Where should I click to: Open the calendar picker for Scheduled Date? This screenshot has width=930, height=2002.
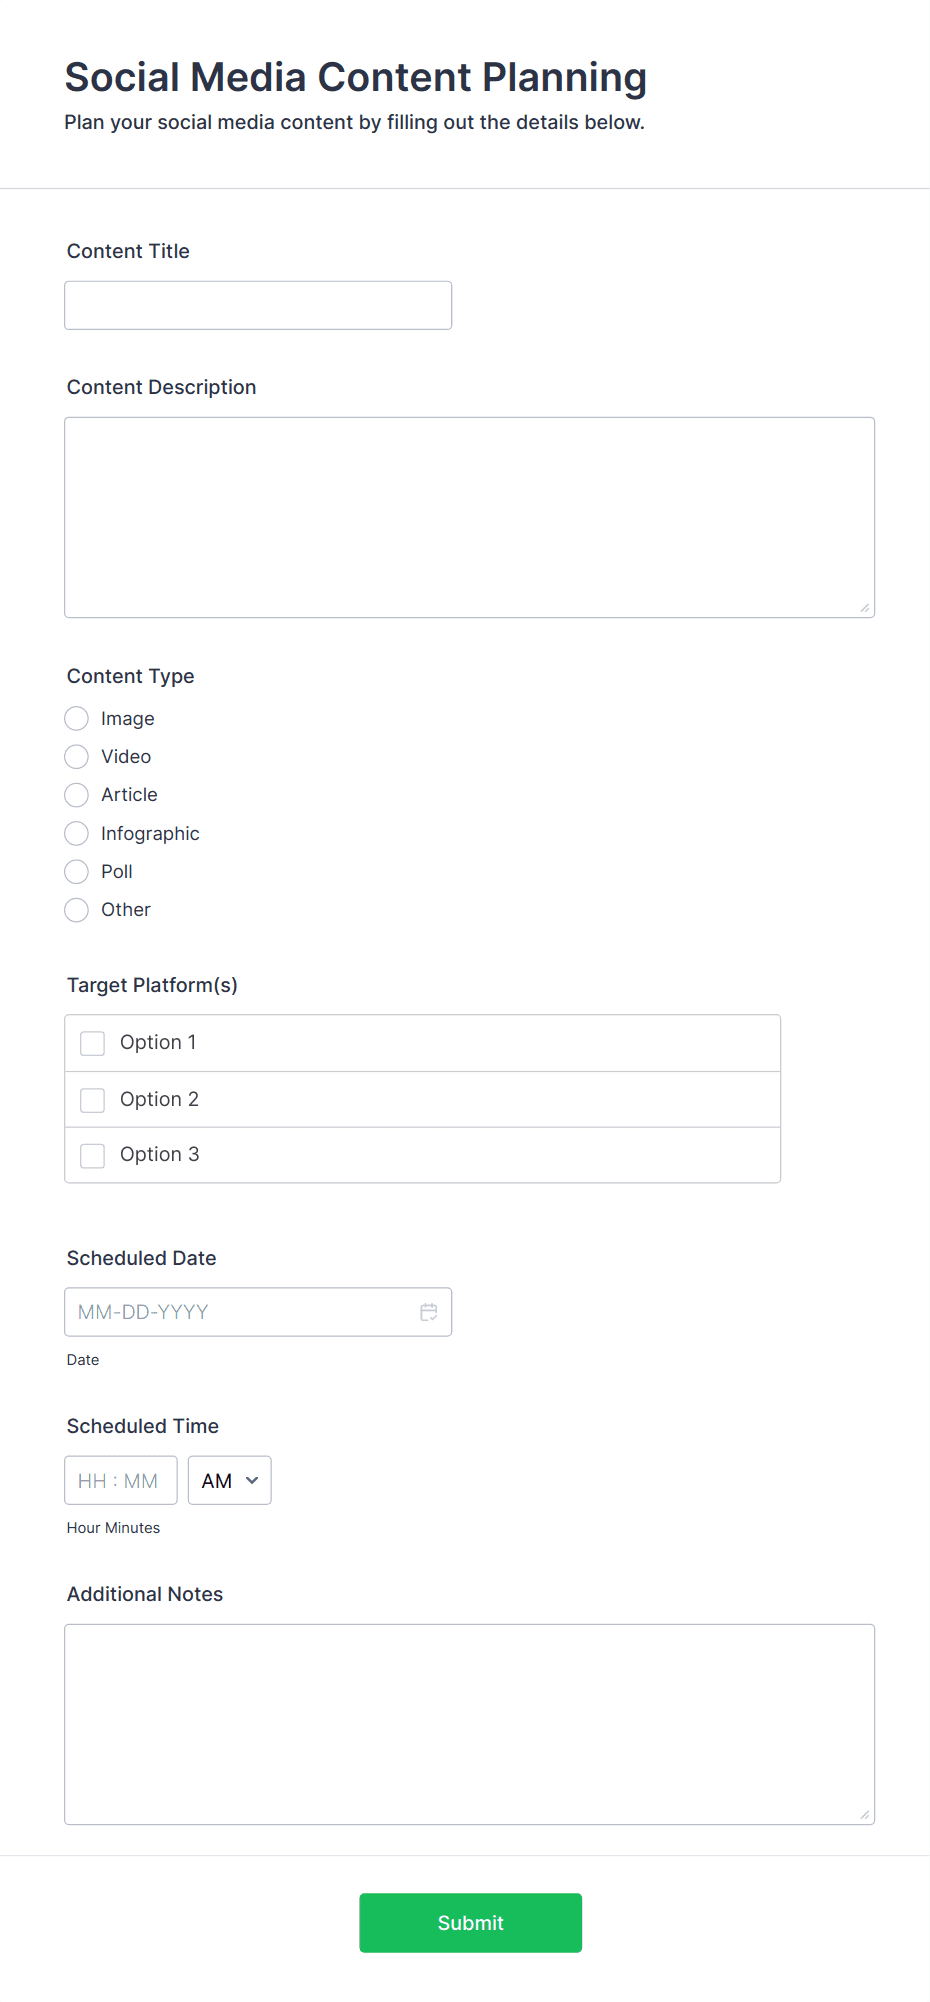(x=429, y=1311)
